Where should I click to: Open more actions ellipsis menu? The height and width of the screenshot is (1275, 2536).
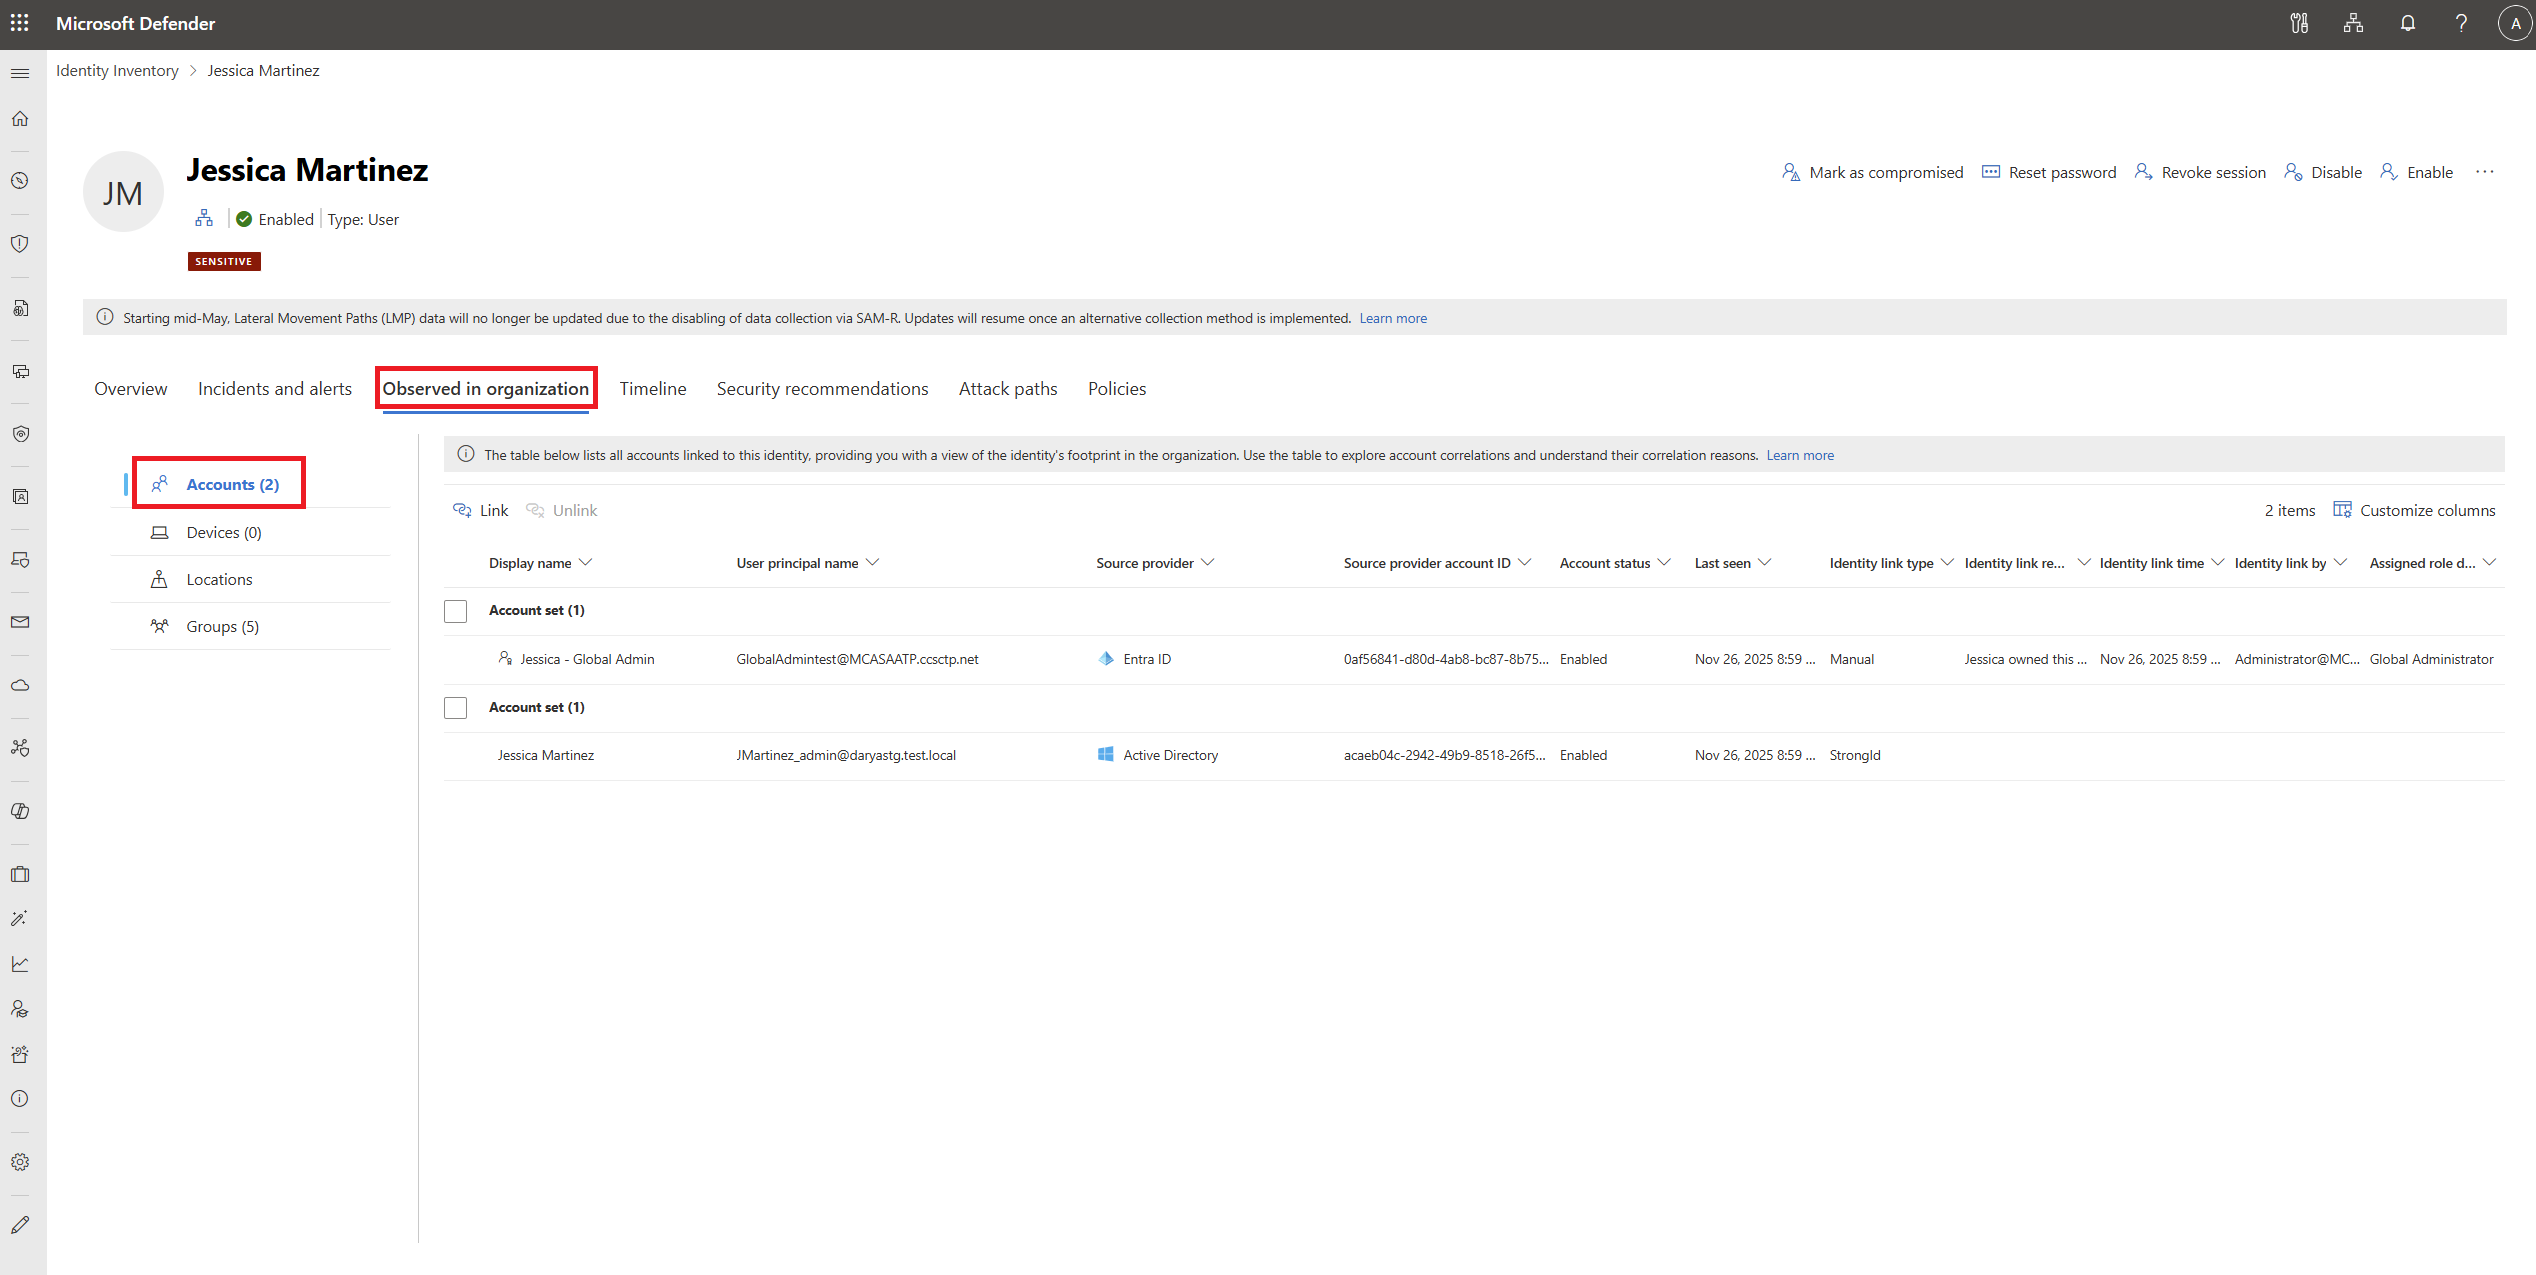click(2485, 172)
